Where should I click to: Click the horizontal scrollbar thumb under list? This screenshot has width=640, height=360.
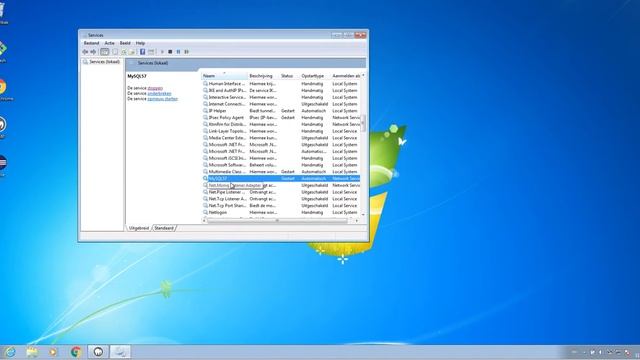pos(278,220)
